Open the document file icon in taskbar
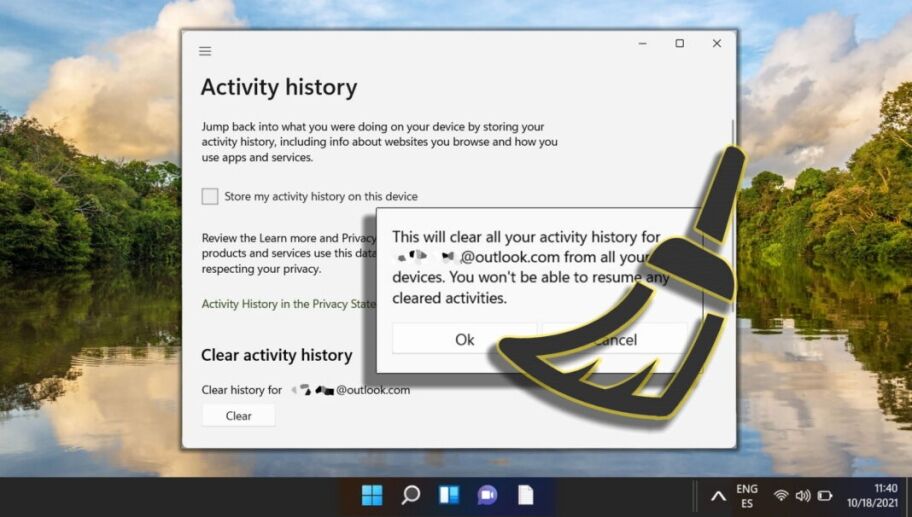 pyautogui.click(x=526, y=495)
